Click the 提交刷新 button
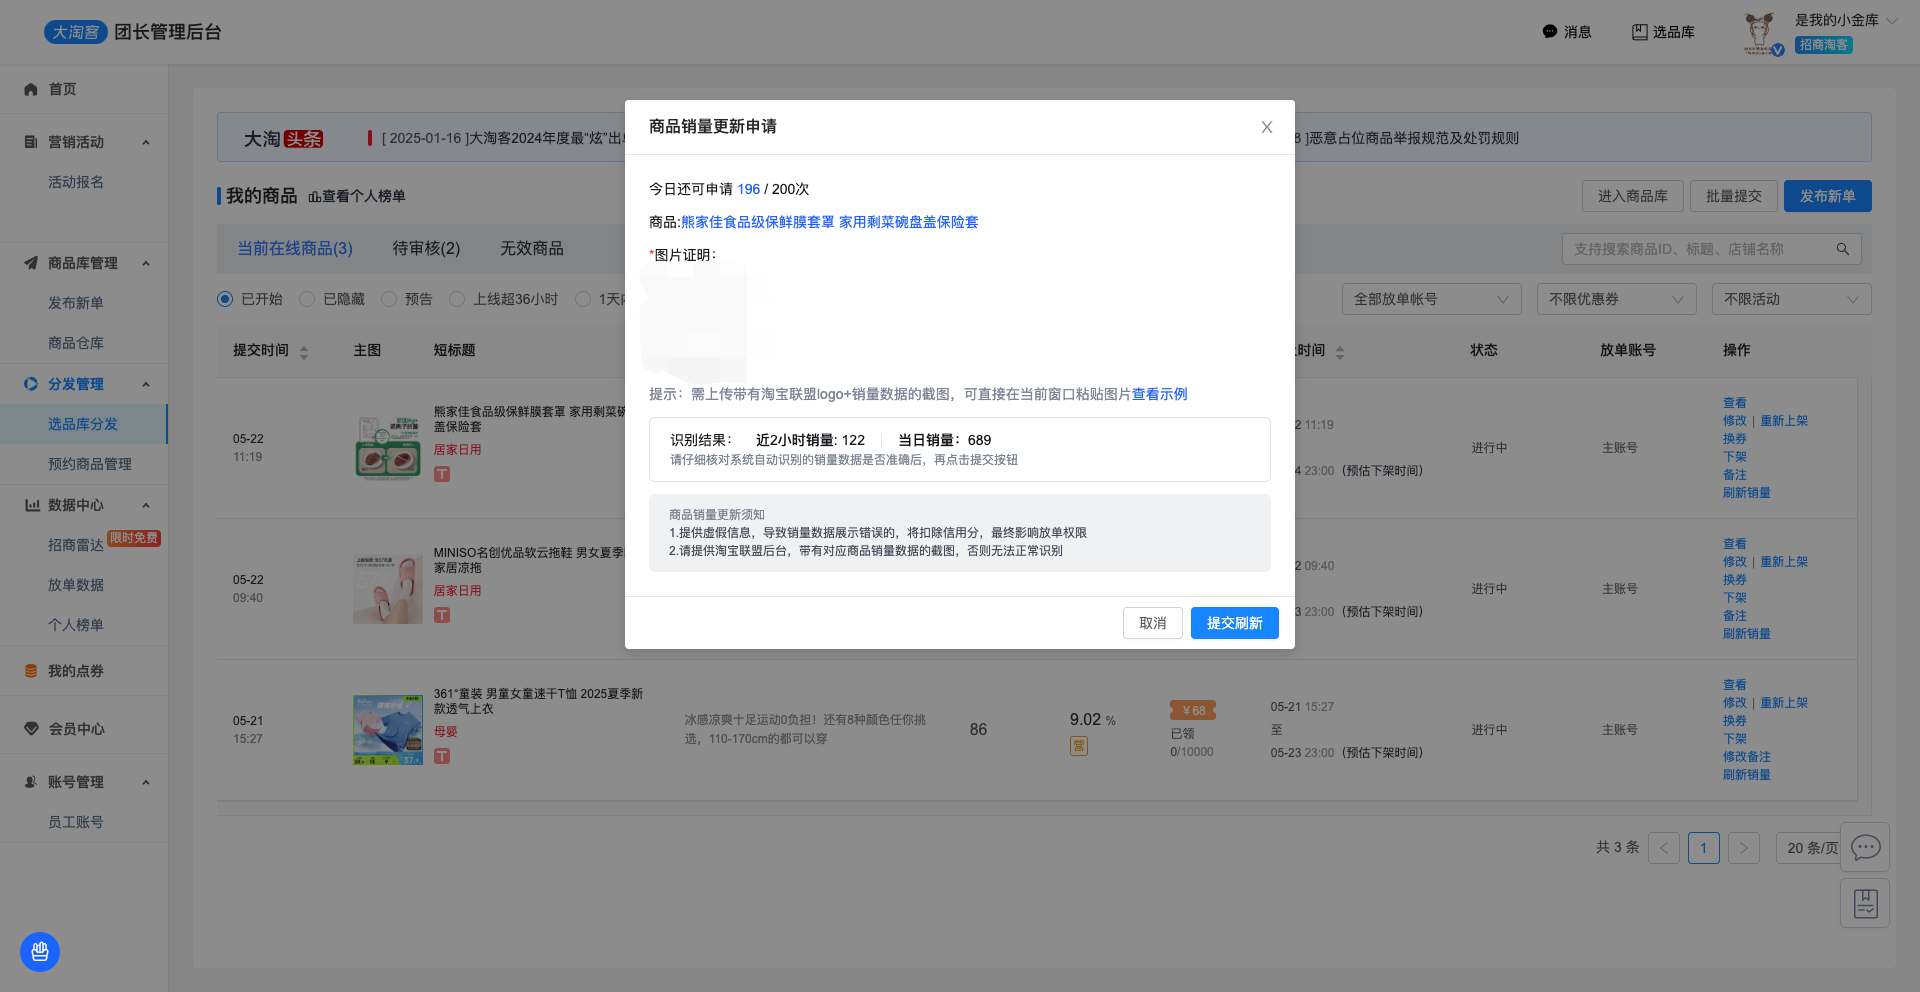 click(x=1234, y=623)
